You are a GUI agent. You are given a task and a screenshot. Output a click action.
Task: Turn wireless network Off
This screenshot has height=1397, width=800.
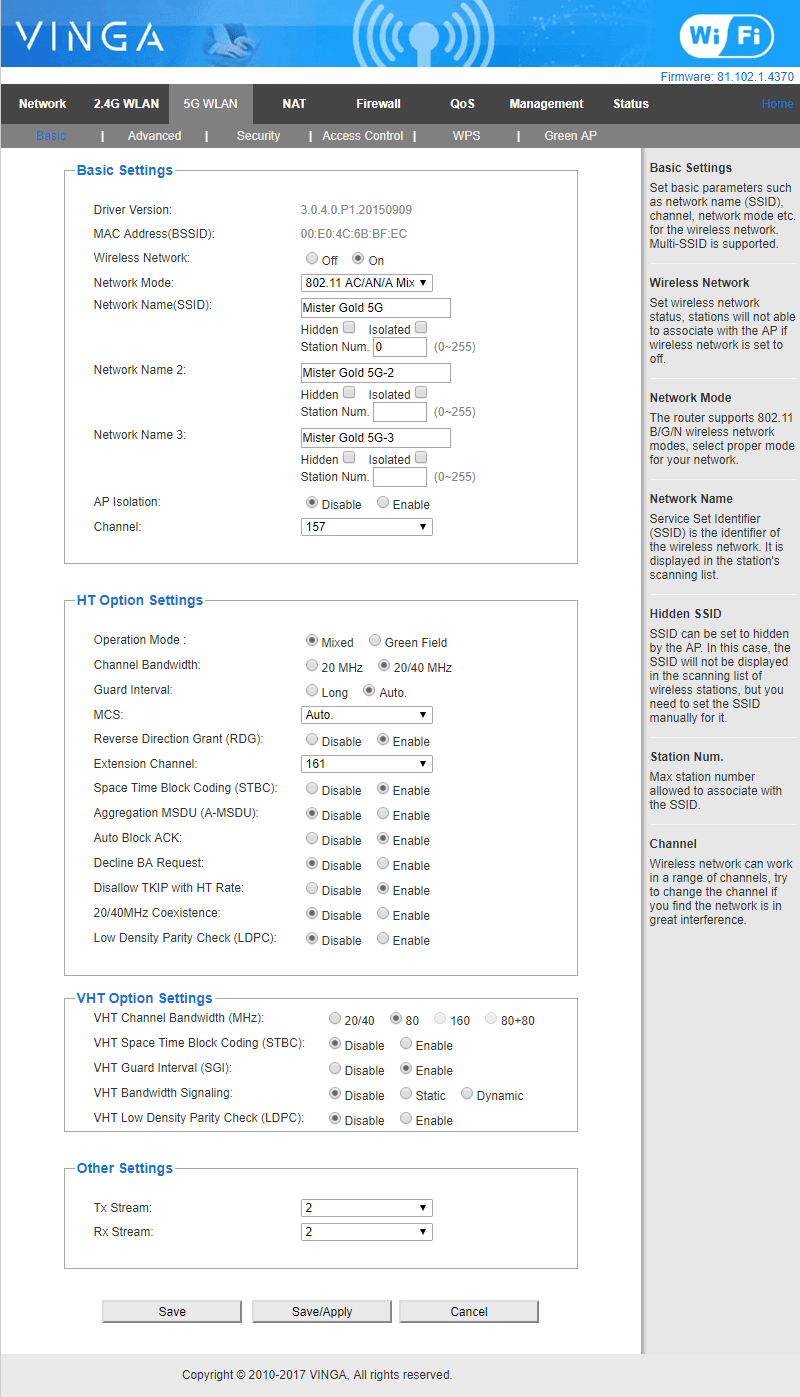[x=312, y=259]
